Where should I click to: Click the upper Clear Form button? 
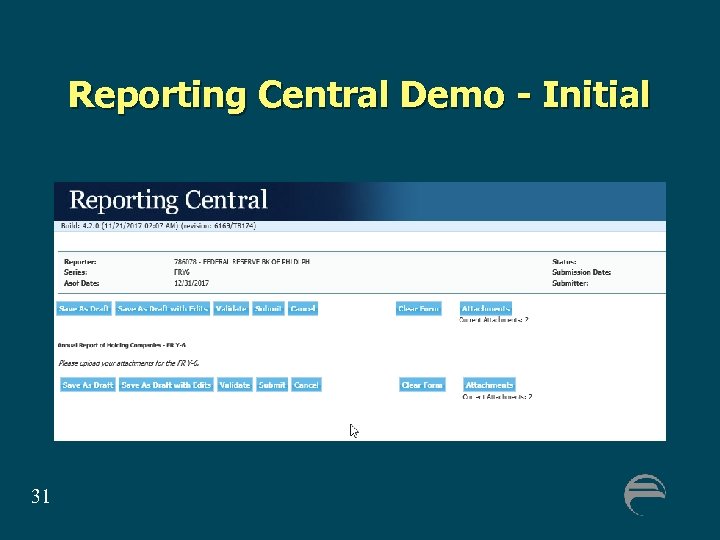(x=419, y=309)
